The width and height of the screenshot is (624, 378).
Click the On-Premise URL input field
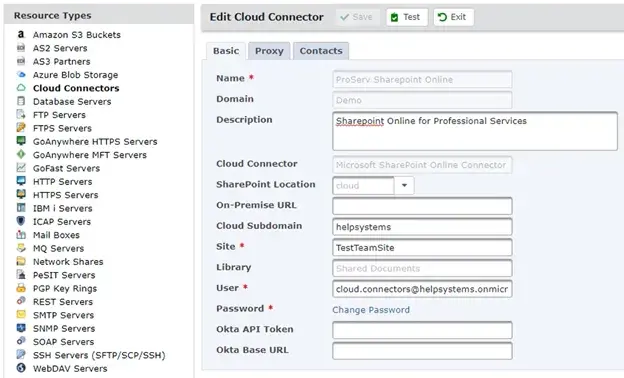pos(422,206)
